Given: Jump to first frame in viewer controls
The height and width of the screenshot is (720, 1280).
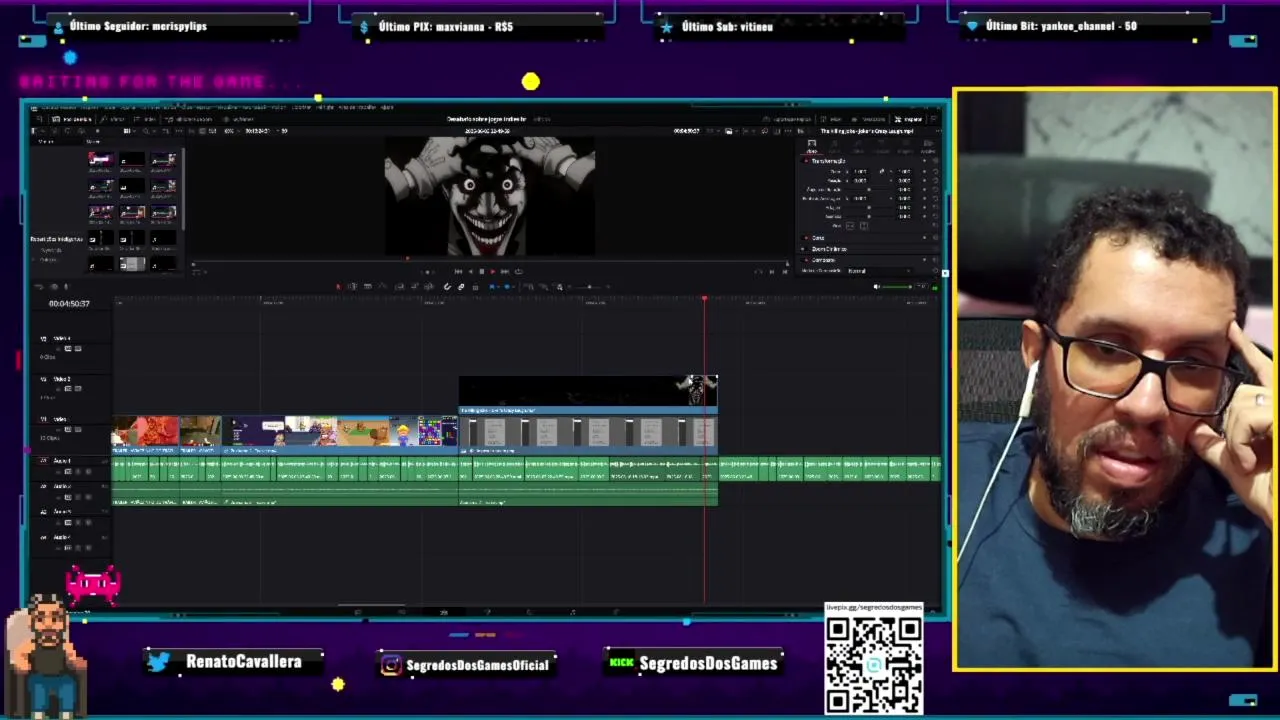Looking at the screenshot, I should 458,271.
